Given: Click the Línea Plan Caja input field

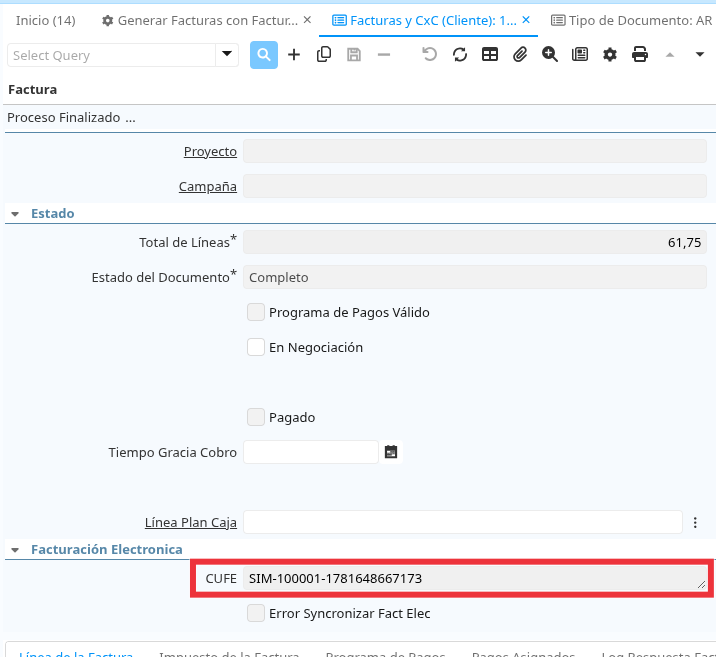Looking at the screenshot, I should [x=463, y=522].
